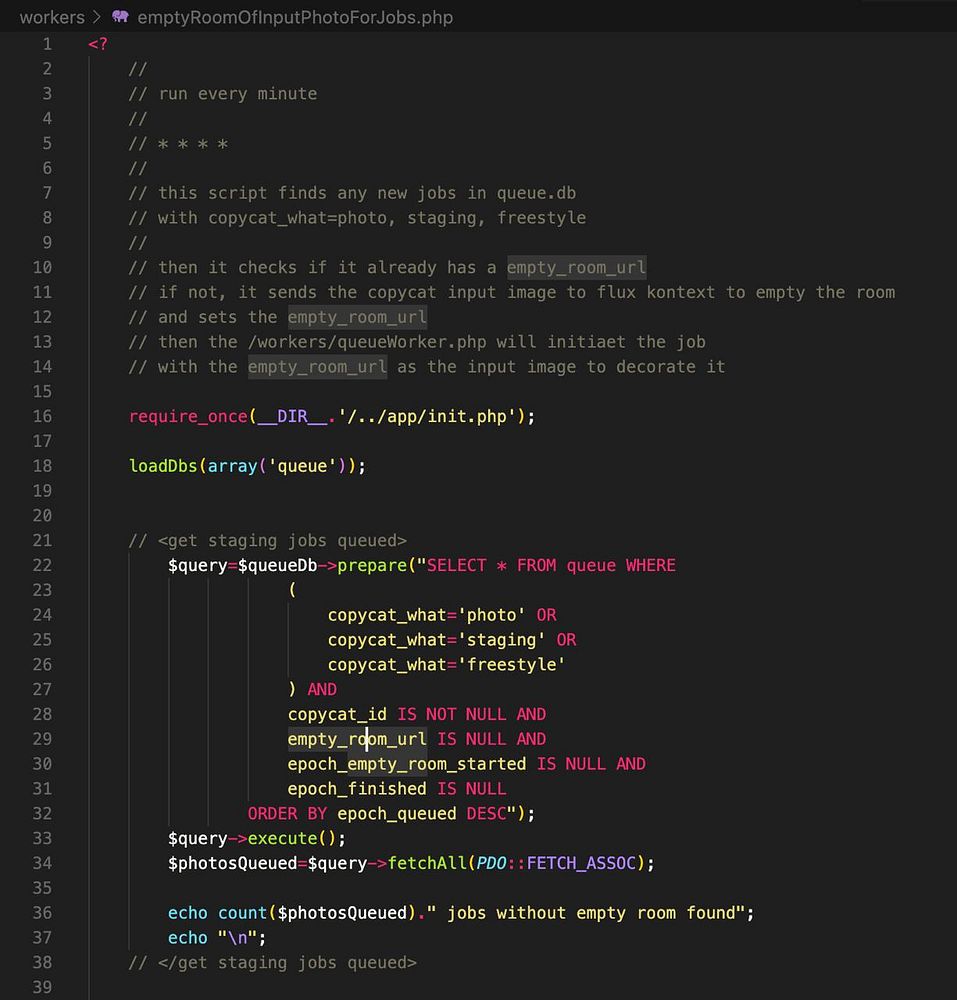
Task: Click "epoch_queued" on line 32
Action: (397, 814)
